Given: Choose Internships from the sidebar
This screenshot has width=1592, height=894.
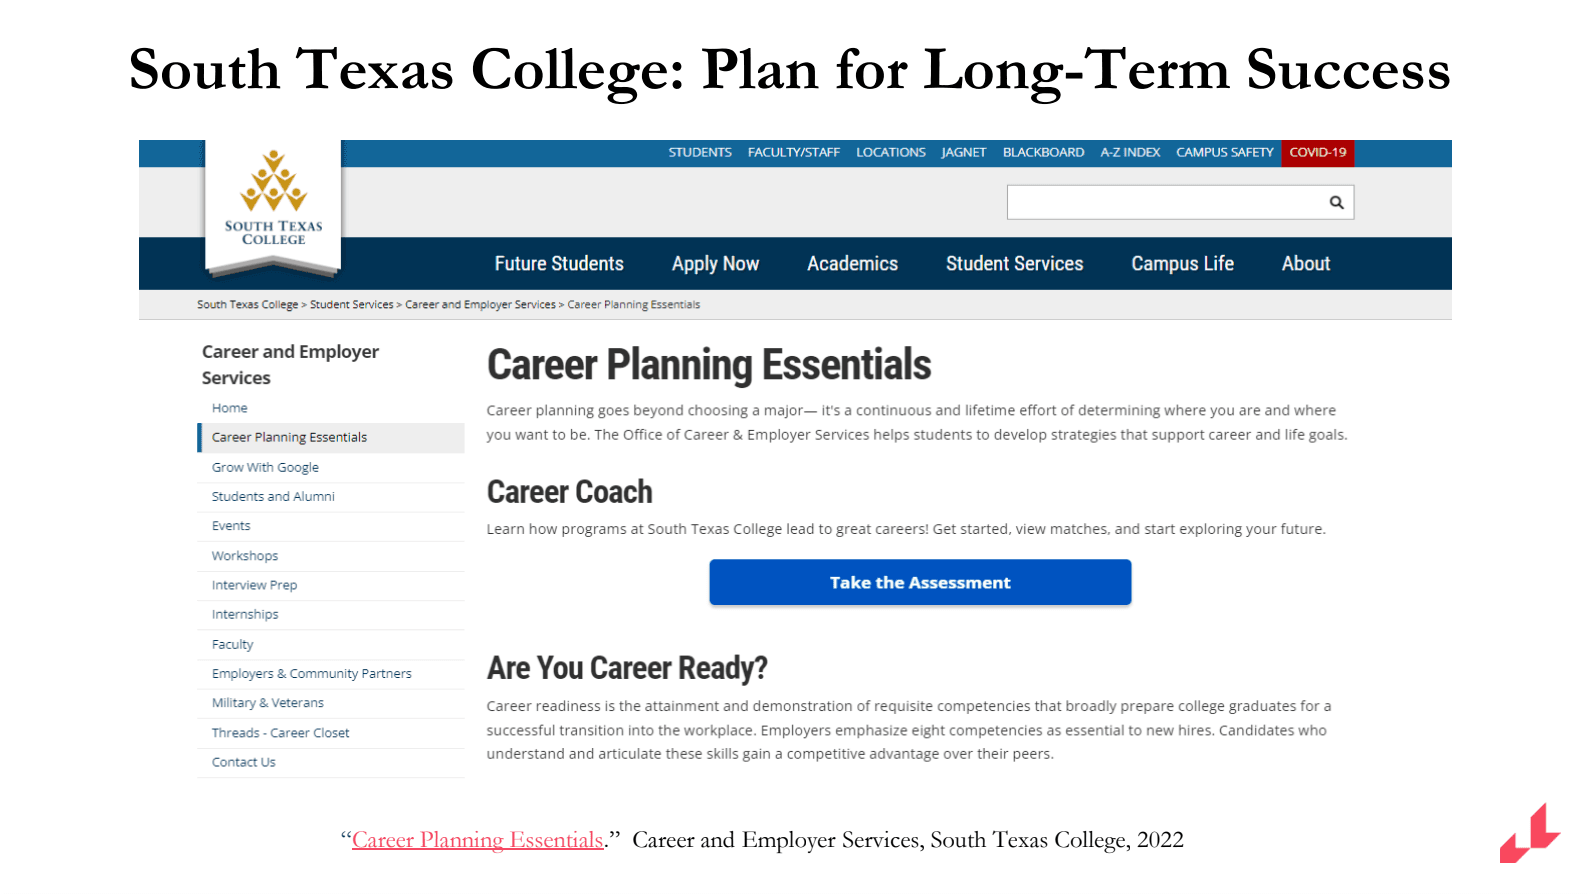Looking at the screenshot, I should pyautogui.click(x=245, y=614).
